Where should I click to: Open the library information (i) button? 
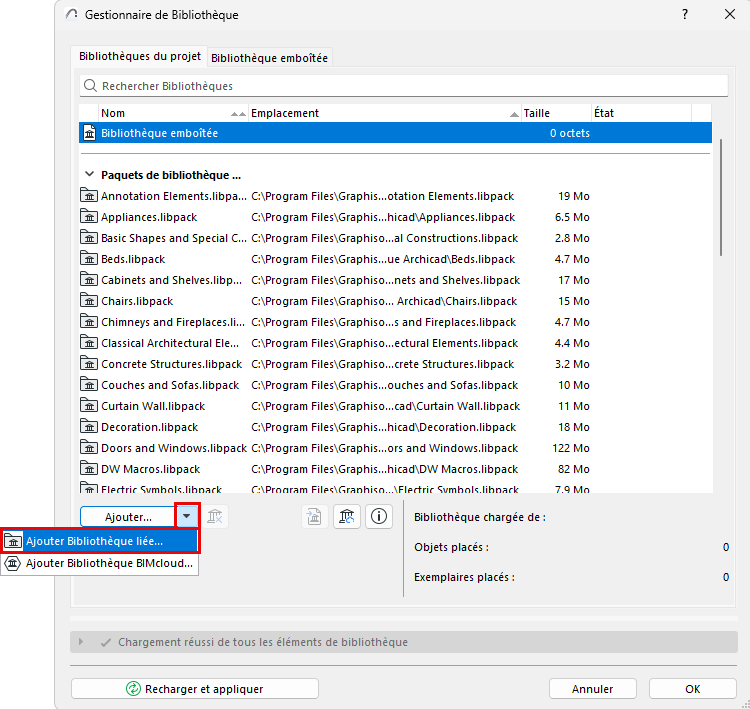coord(379,517)
